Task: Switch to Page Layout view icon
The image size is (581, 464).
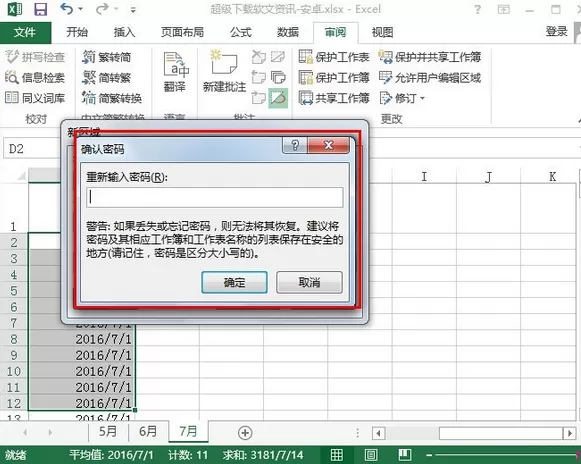Action: pyautogui.click(x=371, y=455)
